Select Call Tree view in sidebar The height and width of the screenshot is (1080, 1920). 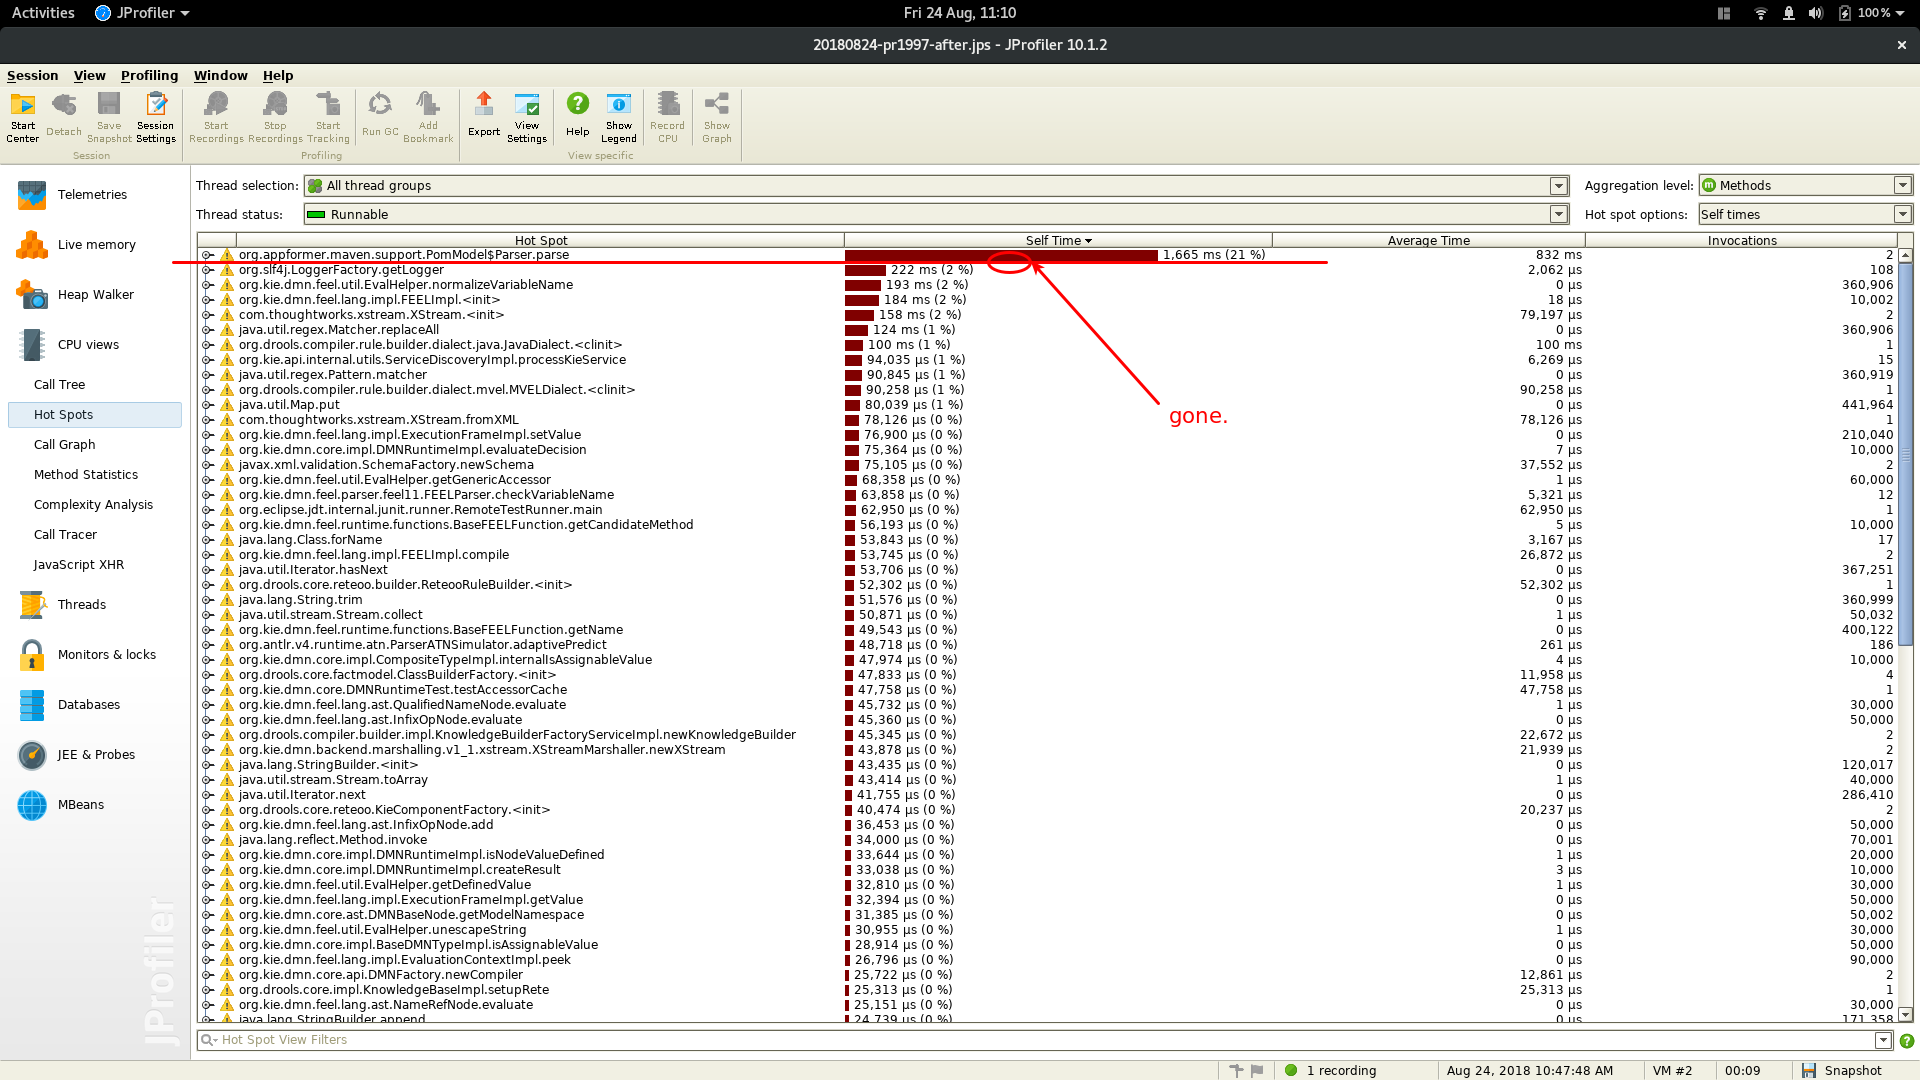(x=59, y=385)
